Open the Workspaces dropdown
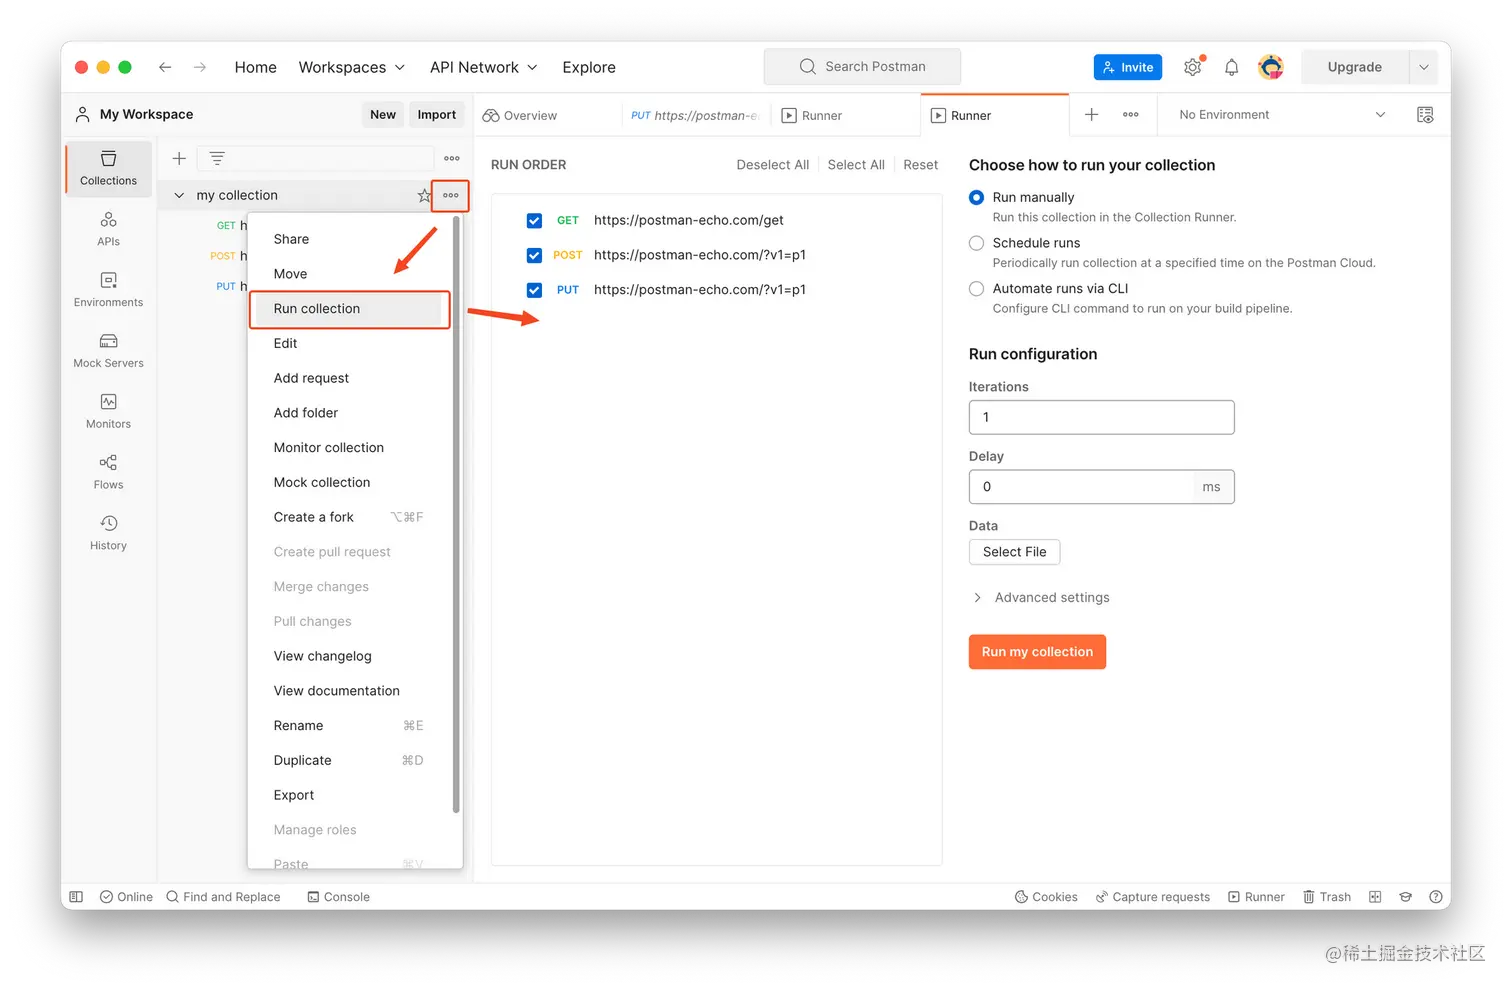Image resolution: width=1512 pixels, height=990 pixels. (352, 67)
